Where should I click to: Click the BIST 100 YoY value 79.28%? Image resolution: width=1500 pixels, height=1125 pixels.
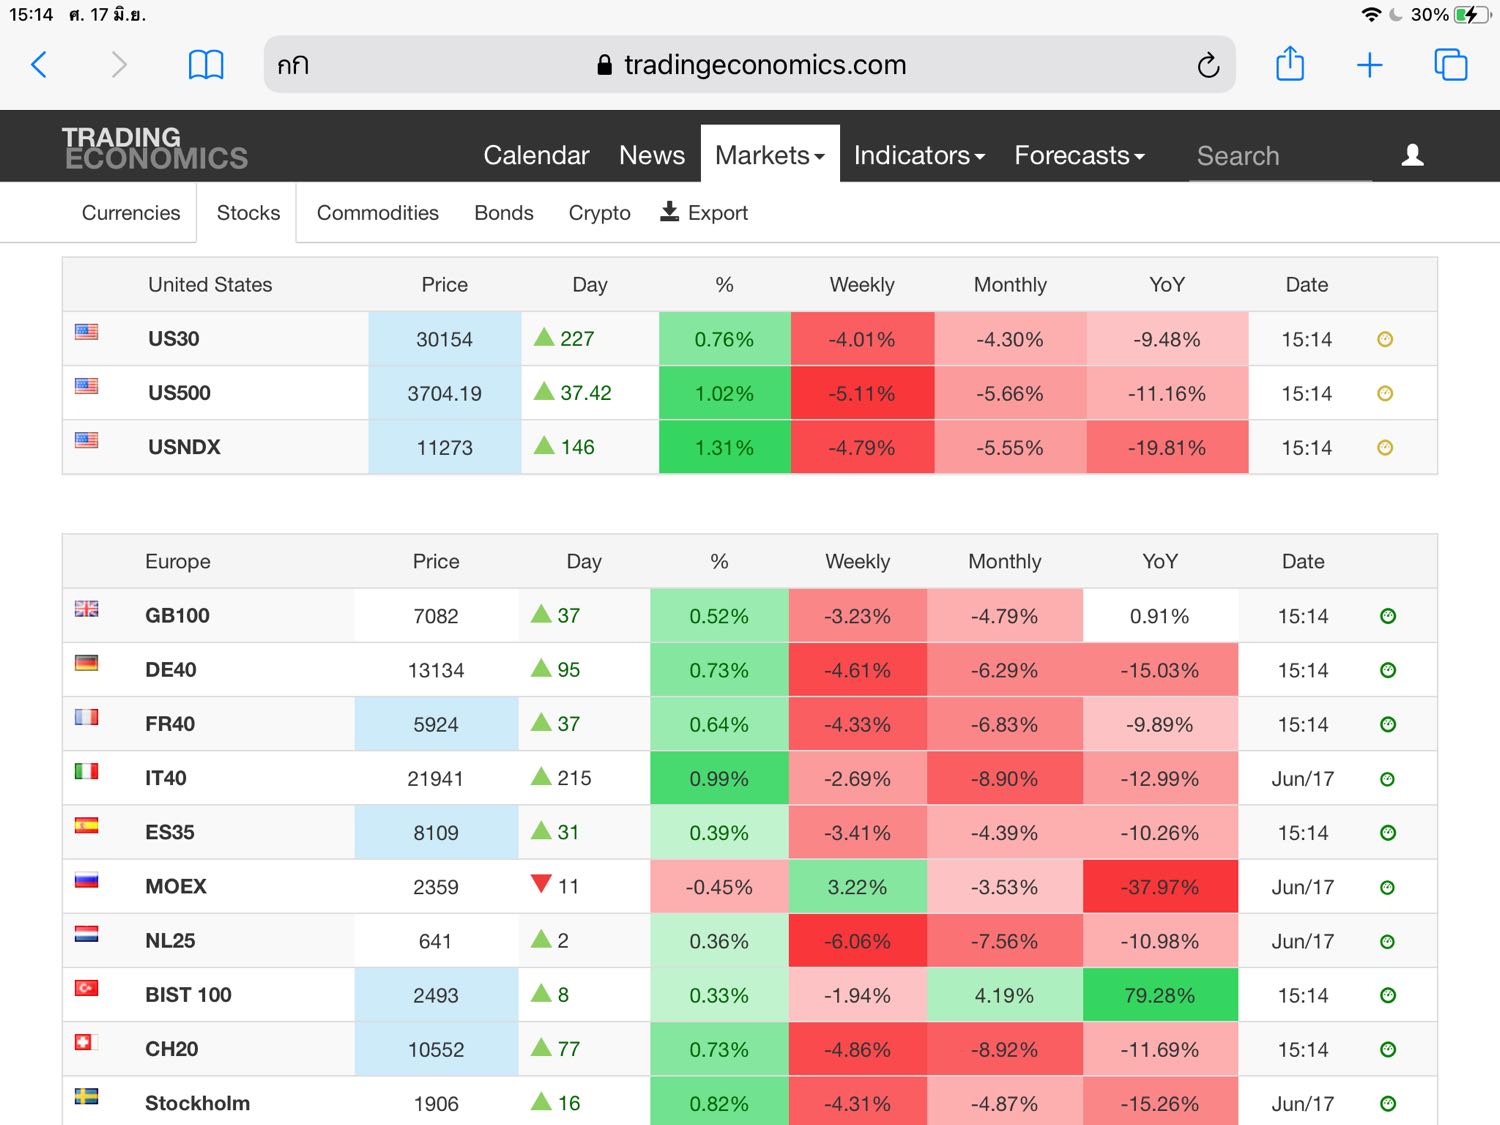(x=1160, y=996)
